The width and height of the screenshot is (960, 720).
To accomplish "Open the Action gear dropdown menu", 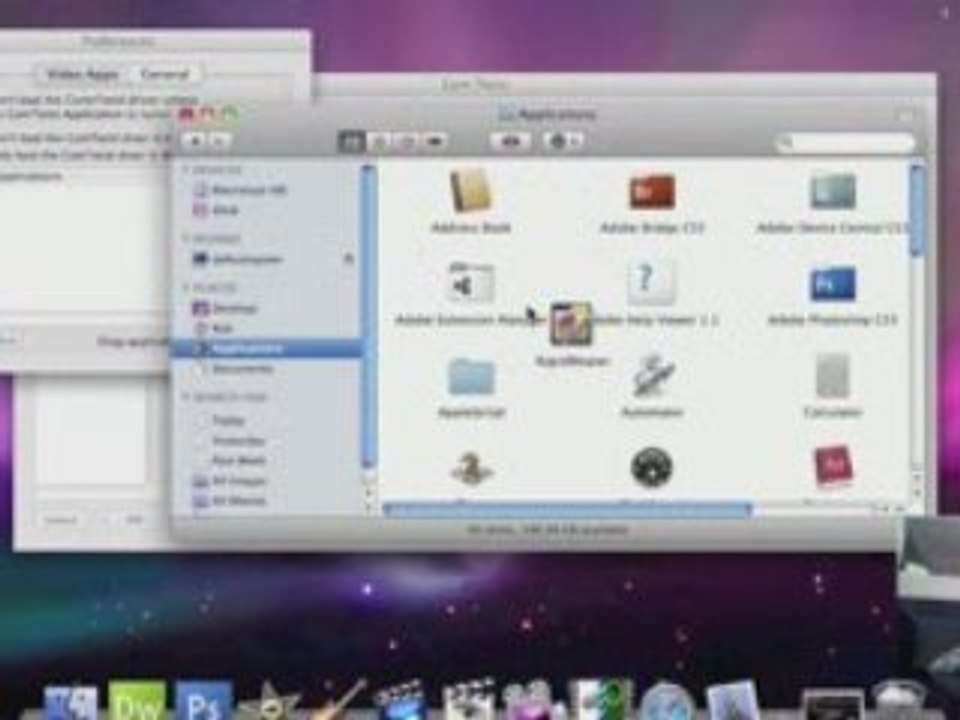I will tap(564, 141).
